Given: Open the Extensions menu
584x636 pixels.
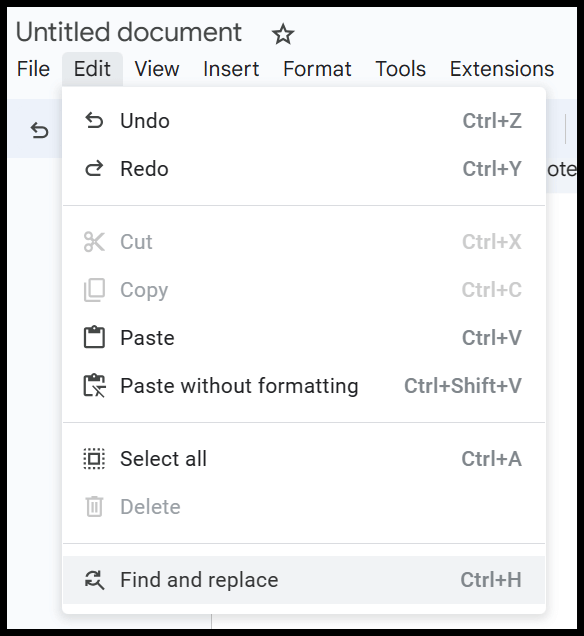Looking at the screenshot, I should 502,69.
